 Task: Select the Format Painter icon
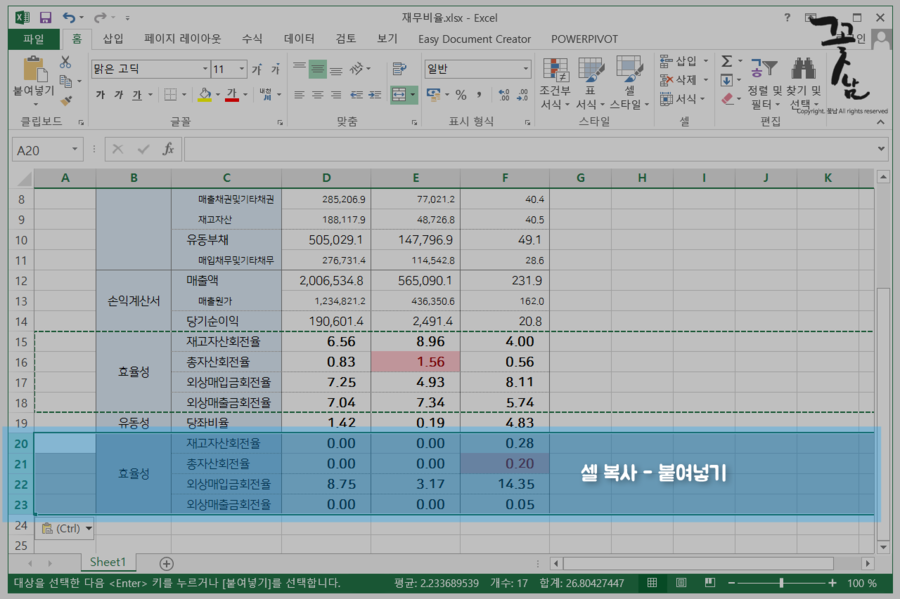tap(65, 101)
